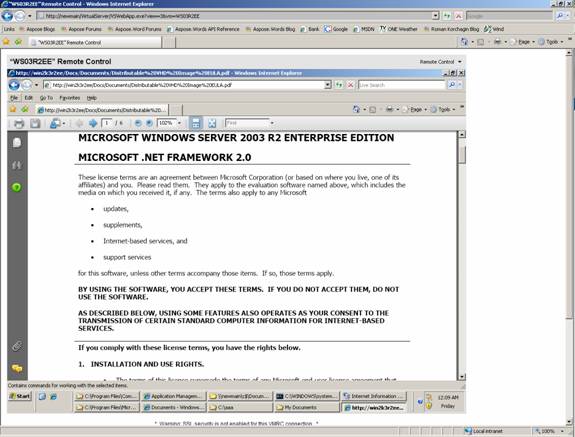Open the Pages panel icon in PDF sidebar

pyautogui.click(x=17, y=143)
